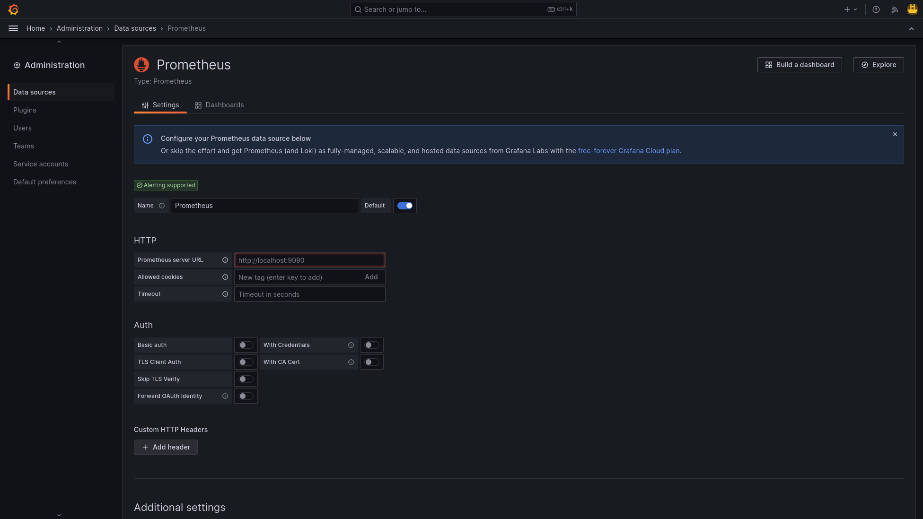
Task: Click info icon beside Forward OAuth Identity
Action: (x=225, y=396)
